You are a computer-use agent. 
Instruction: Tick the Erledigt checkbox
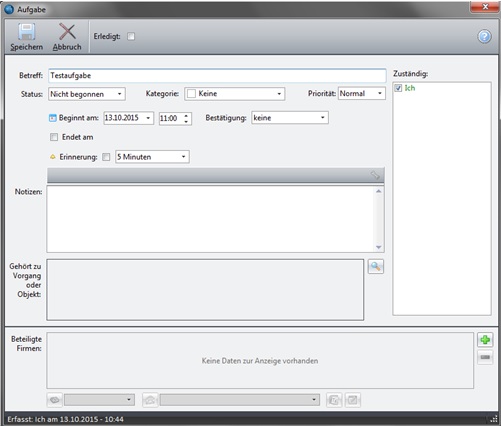(x=131, y=36)
